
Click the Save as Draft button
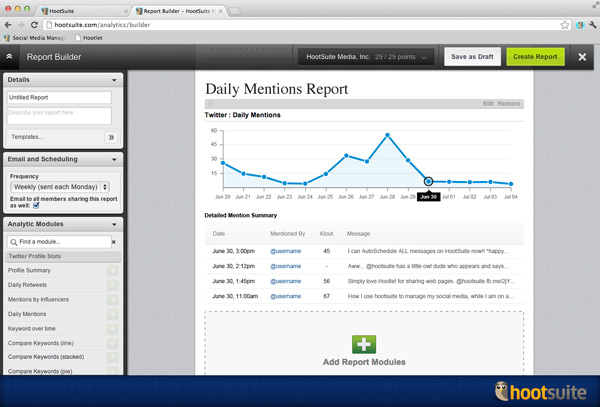click(472, 57)
